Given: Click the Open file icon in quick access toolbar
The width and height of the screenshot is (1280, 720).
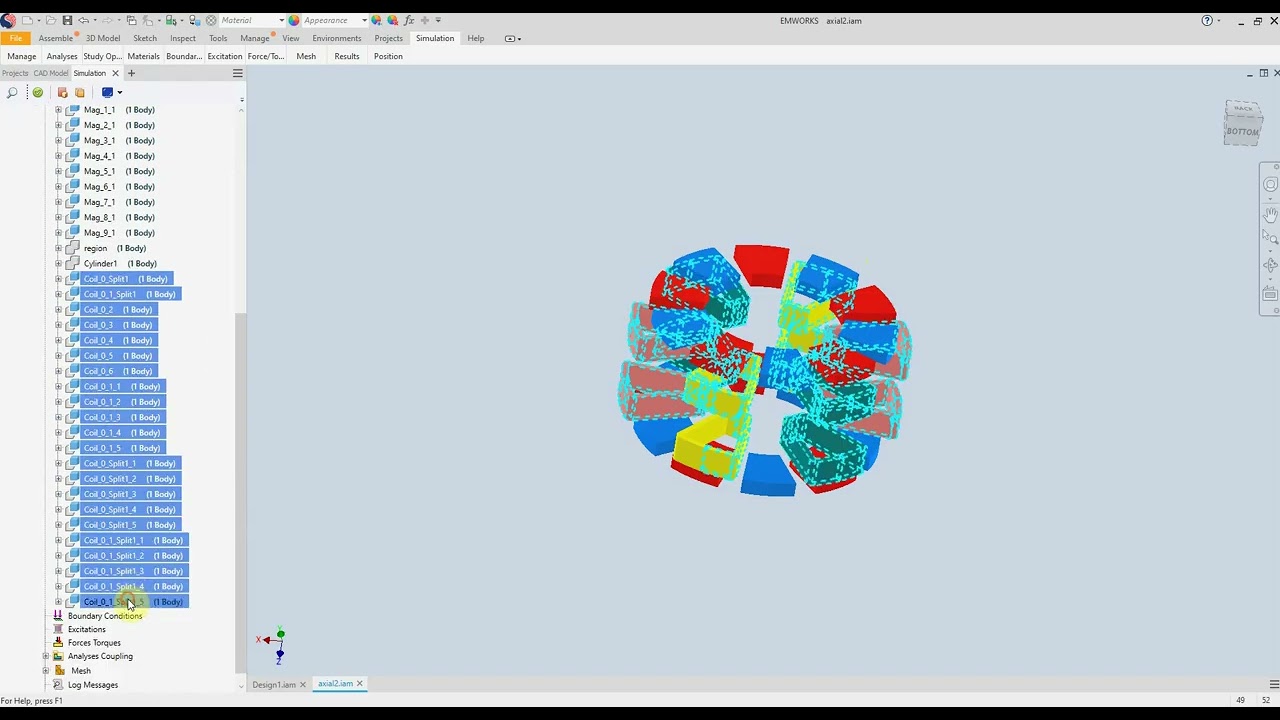Looking at the screenshot, I should (x=50, y=20).
